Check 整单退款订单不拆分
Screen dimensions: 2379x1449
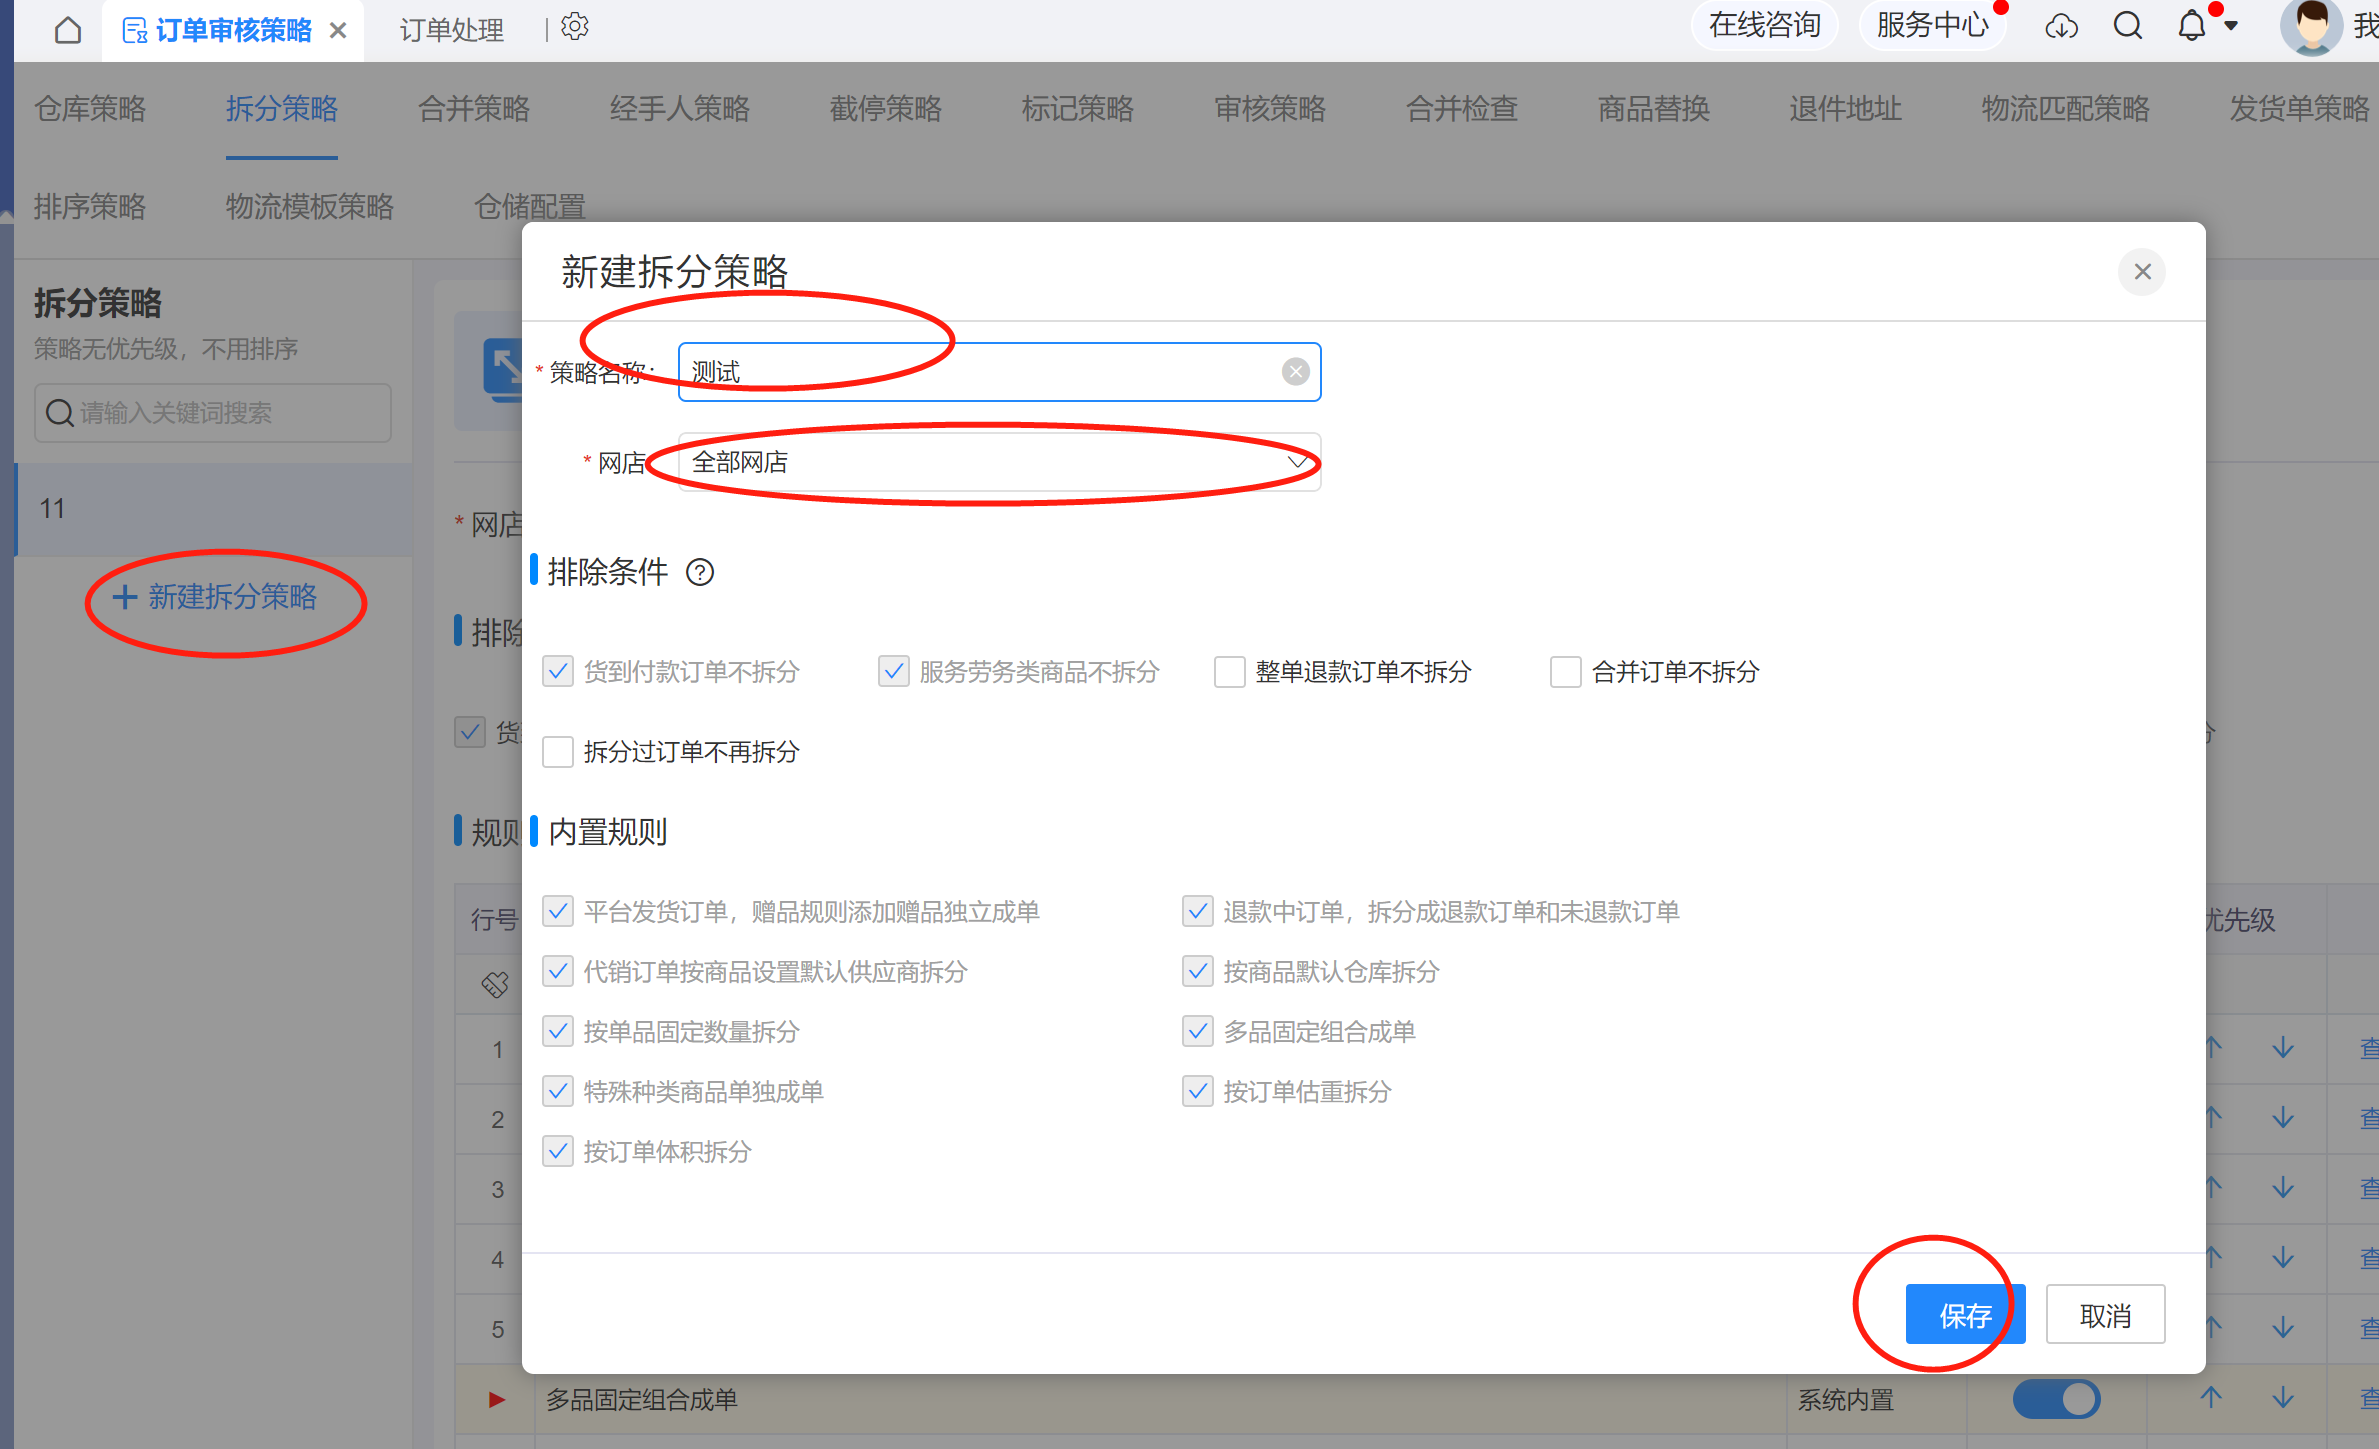(1229, 672)
